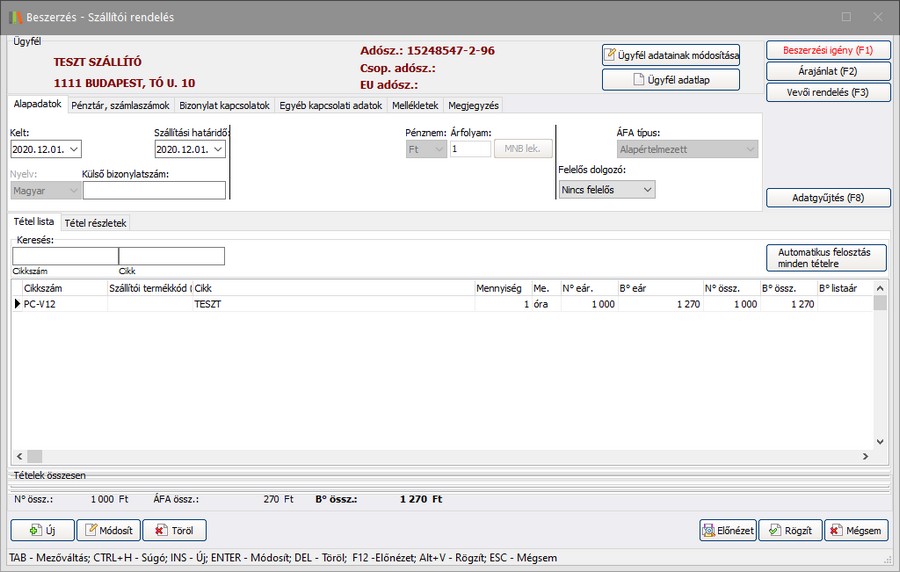The height and width of the screenshot is (572, 900).
Task: Cancel using the Mégsem button
Action: (856, 530)
